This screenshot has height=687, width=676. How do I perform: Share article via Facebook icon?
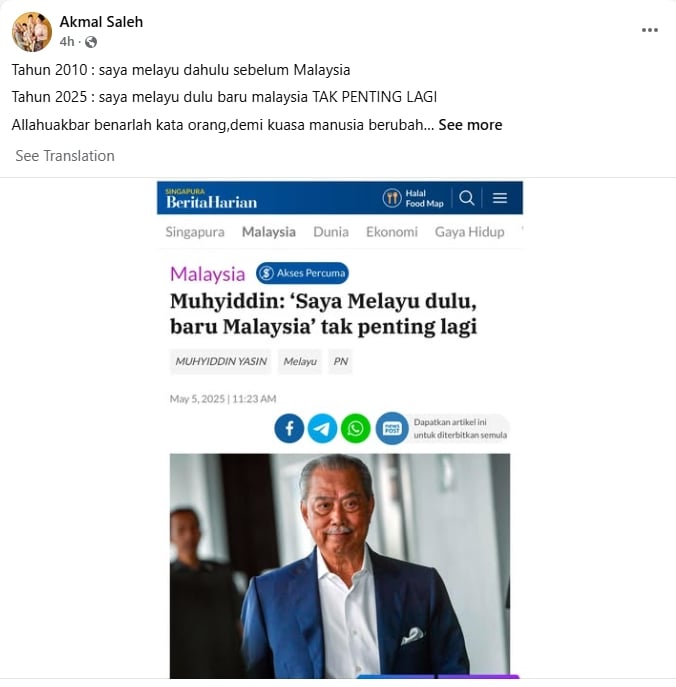(x=289, y=428)
